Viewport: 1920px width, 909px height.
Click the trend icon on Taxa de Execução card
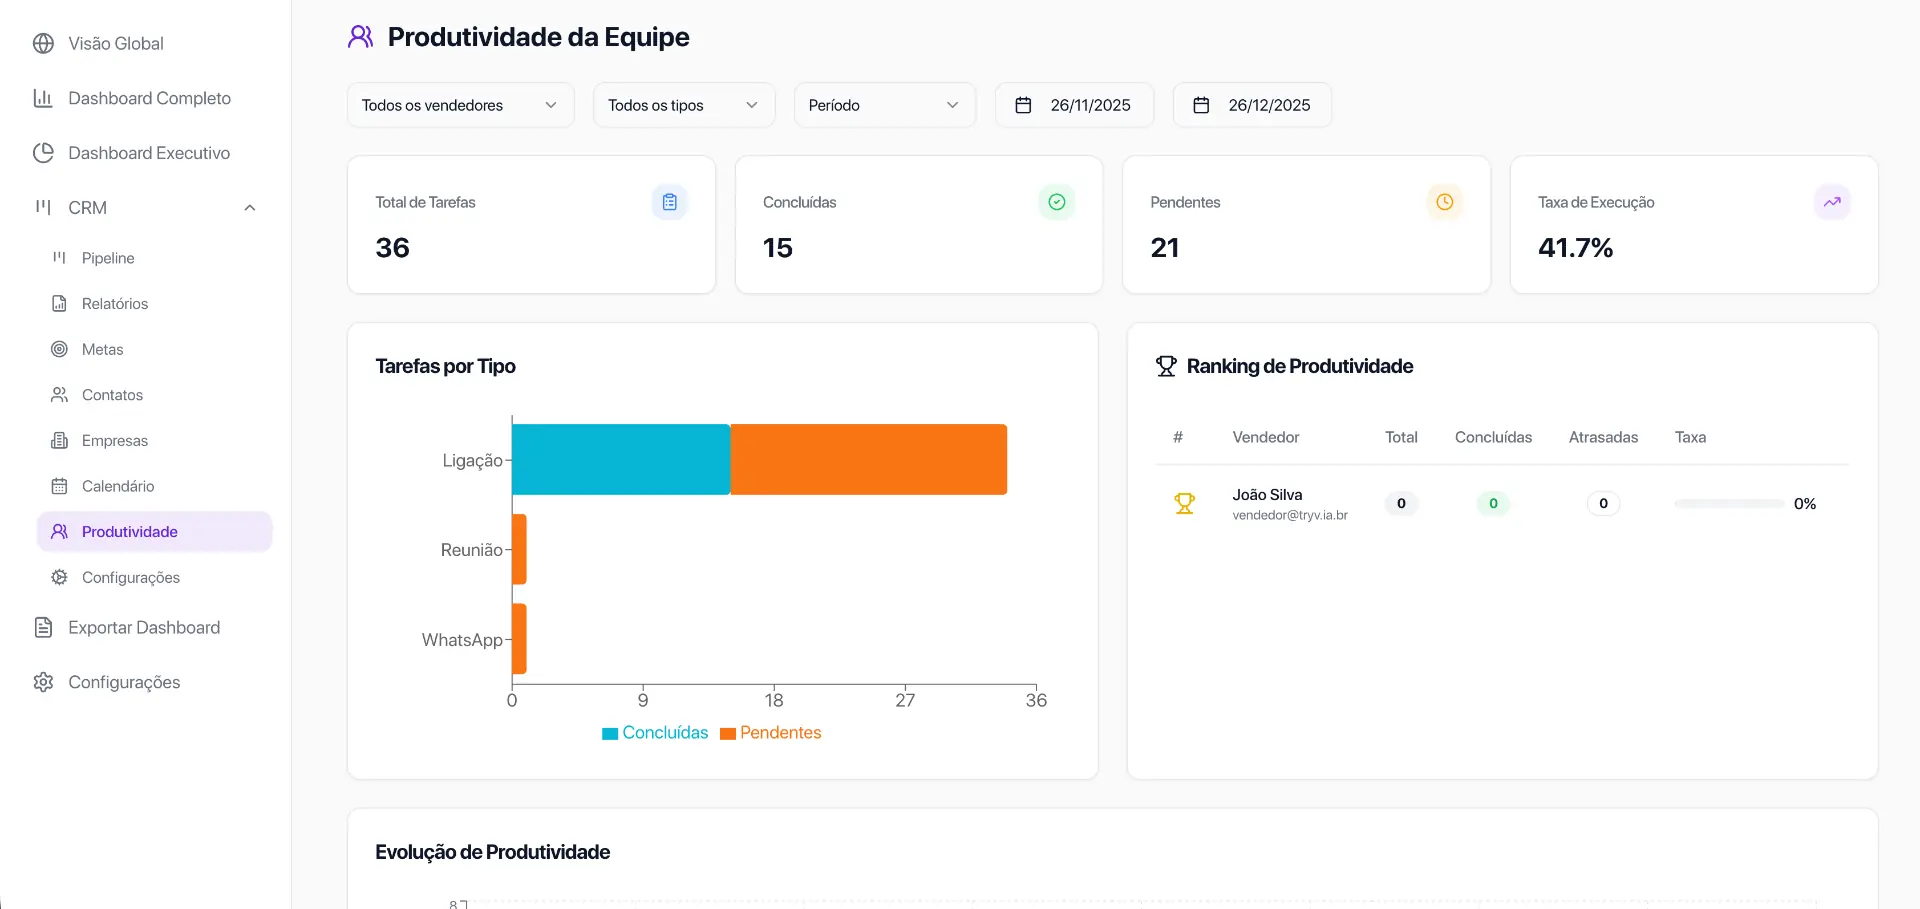[x=1832, y=201]
